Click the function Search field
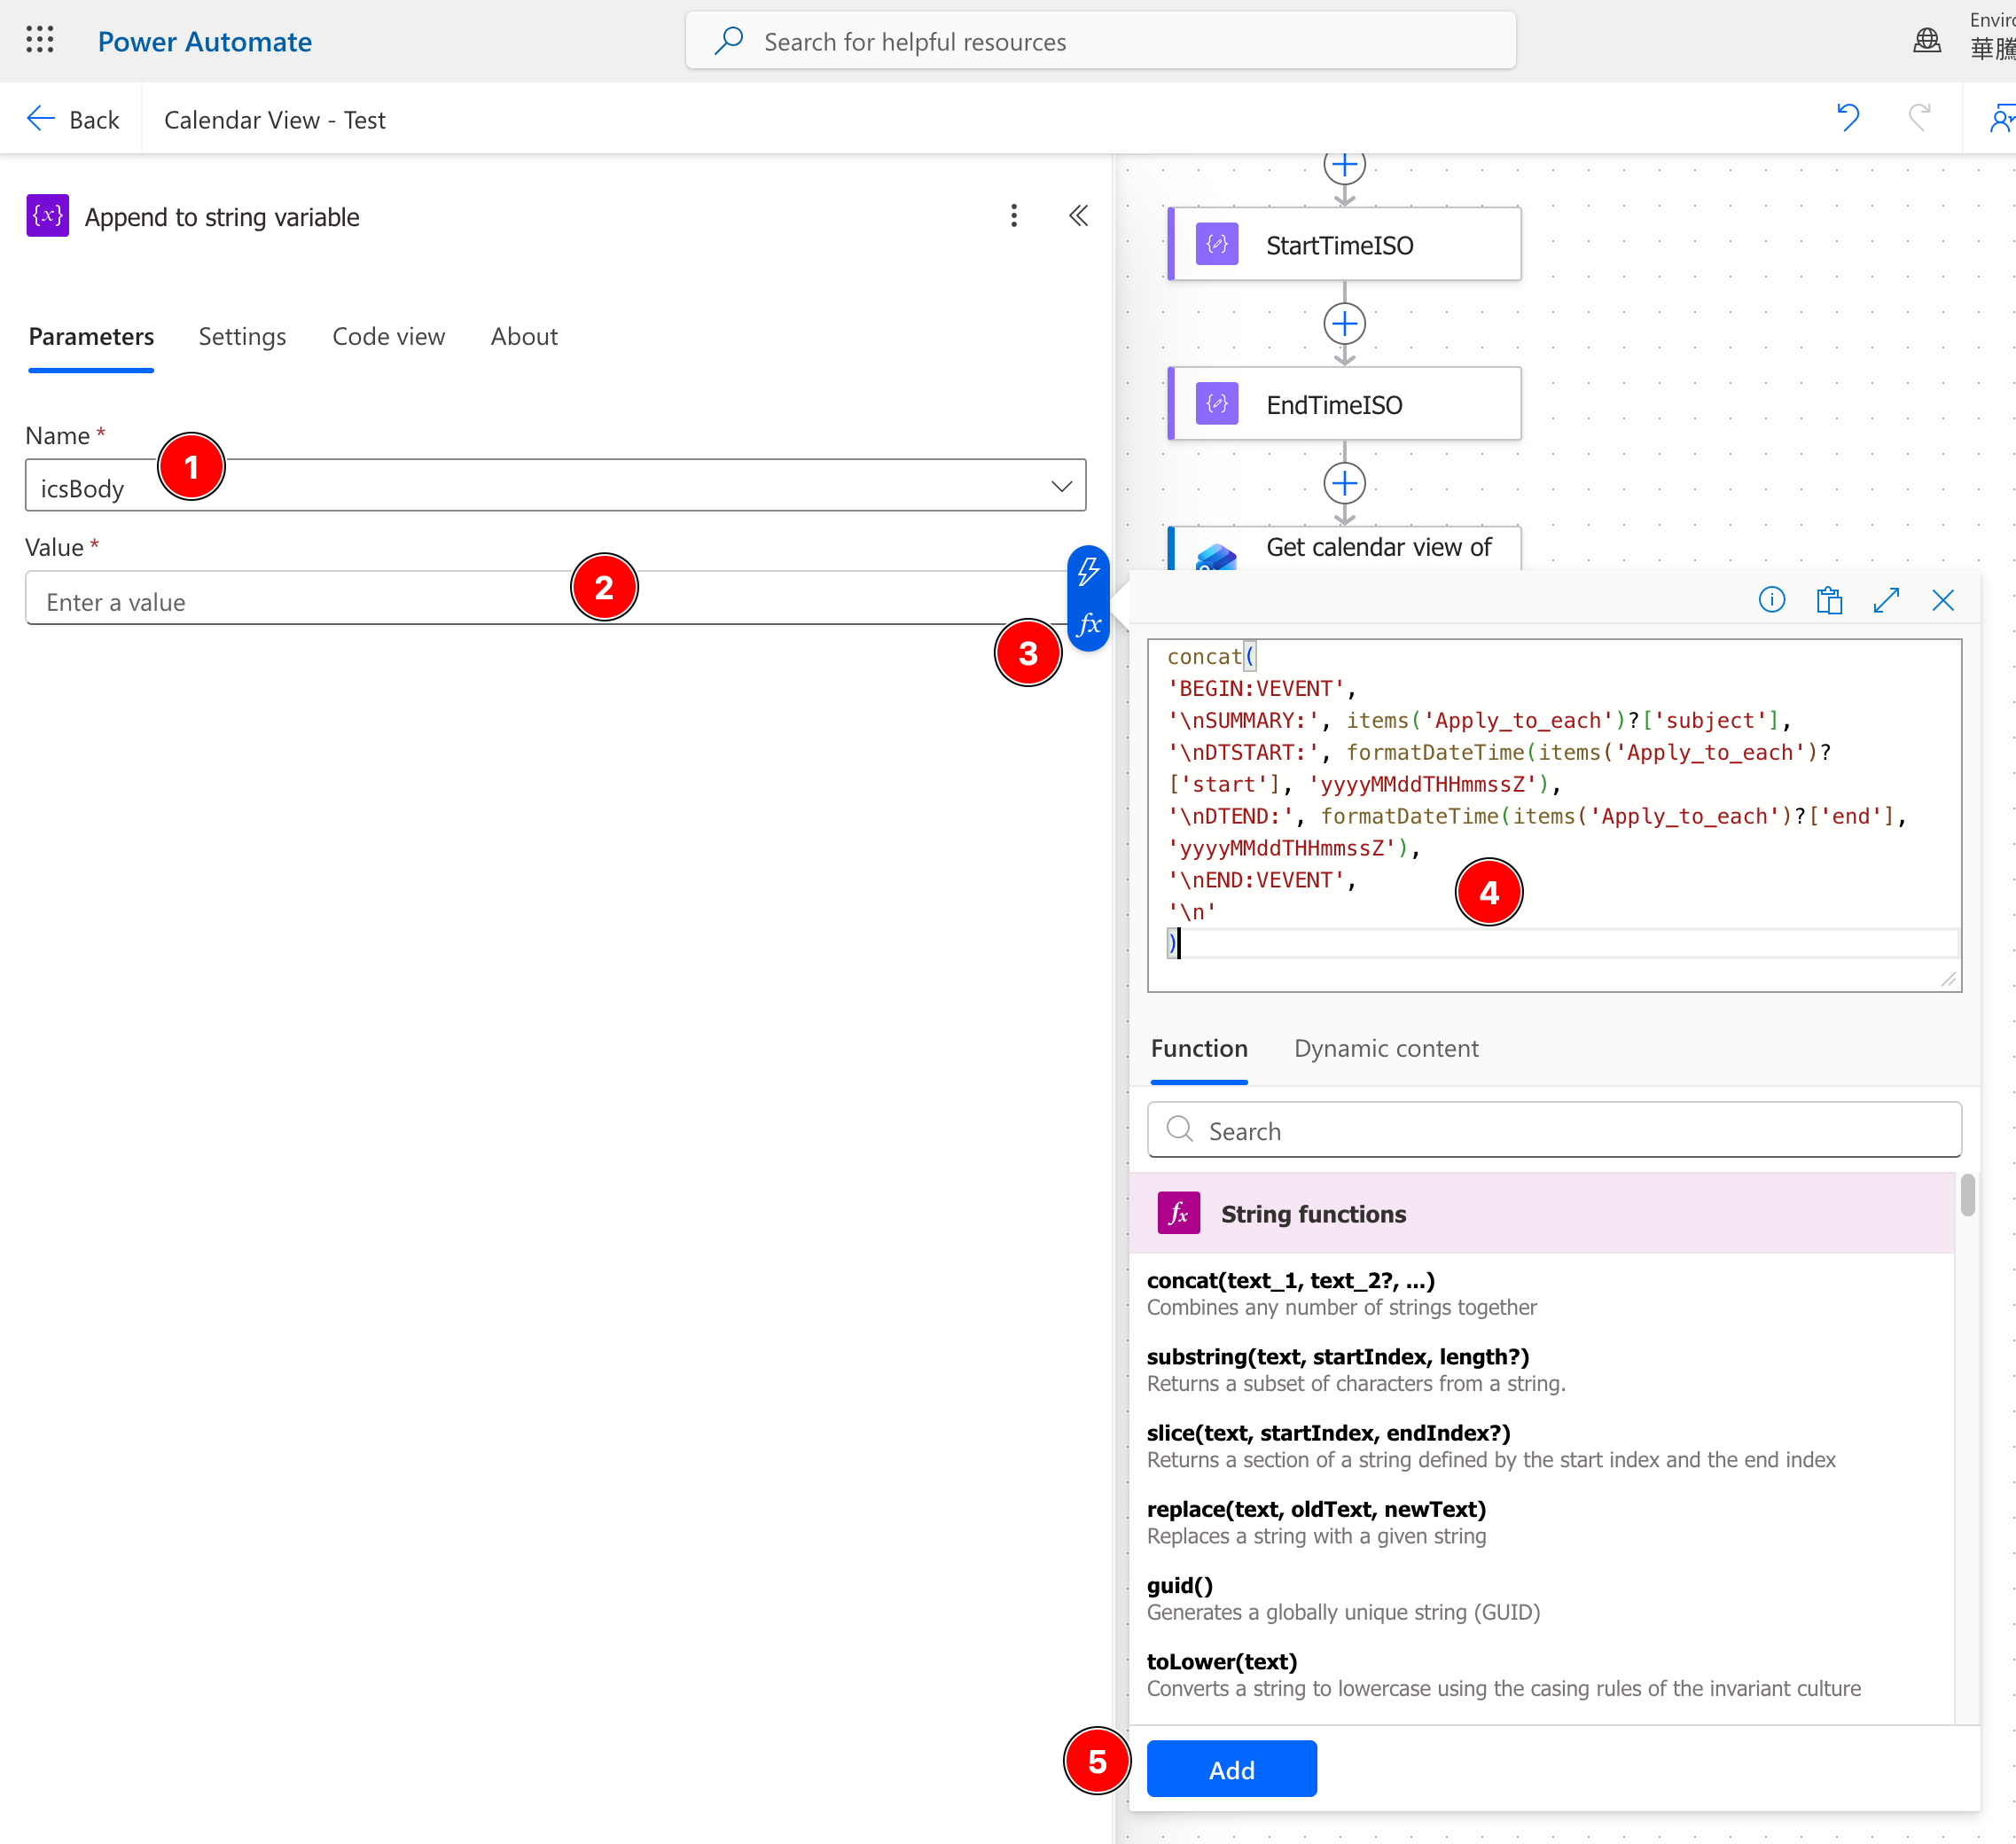This screenshot has height=1844, width=2016. (x=1554, y=1130)
